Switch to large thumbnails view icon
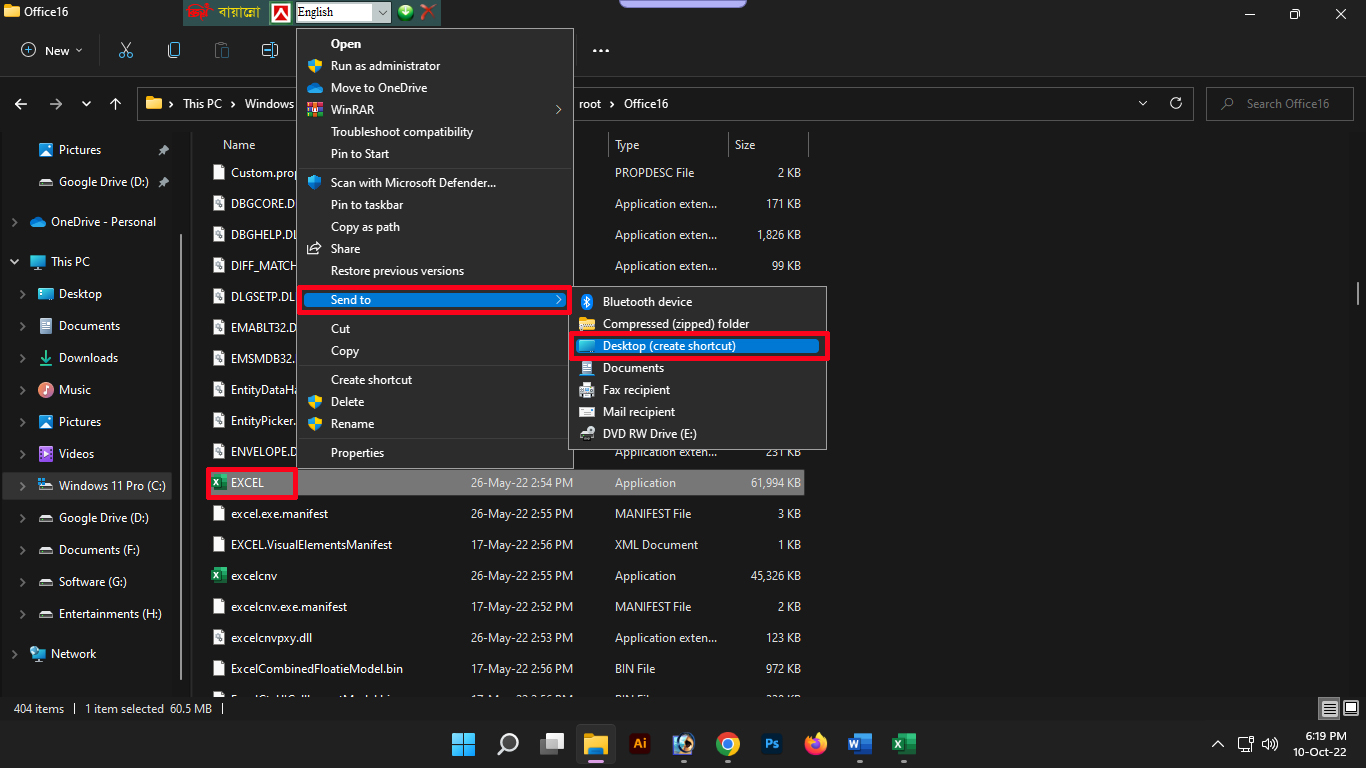This screenshot has width=1366, height=768. (1351, 709)
